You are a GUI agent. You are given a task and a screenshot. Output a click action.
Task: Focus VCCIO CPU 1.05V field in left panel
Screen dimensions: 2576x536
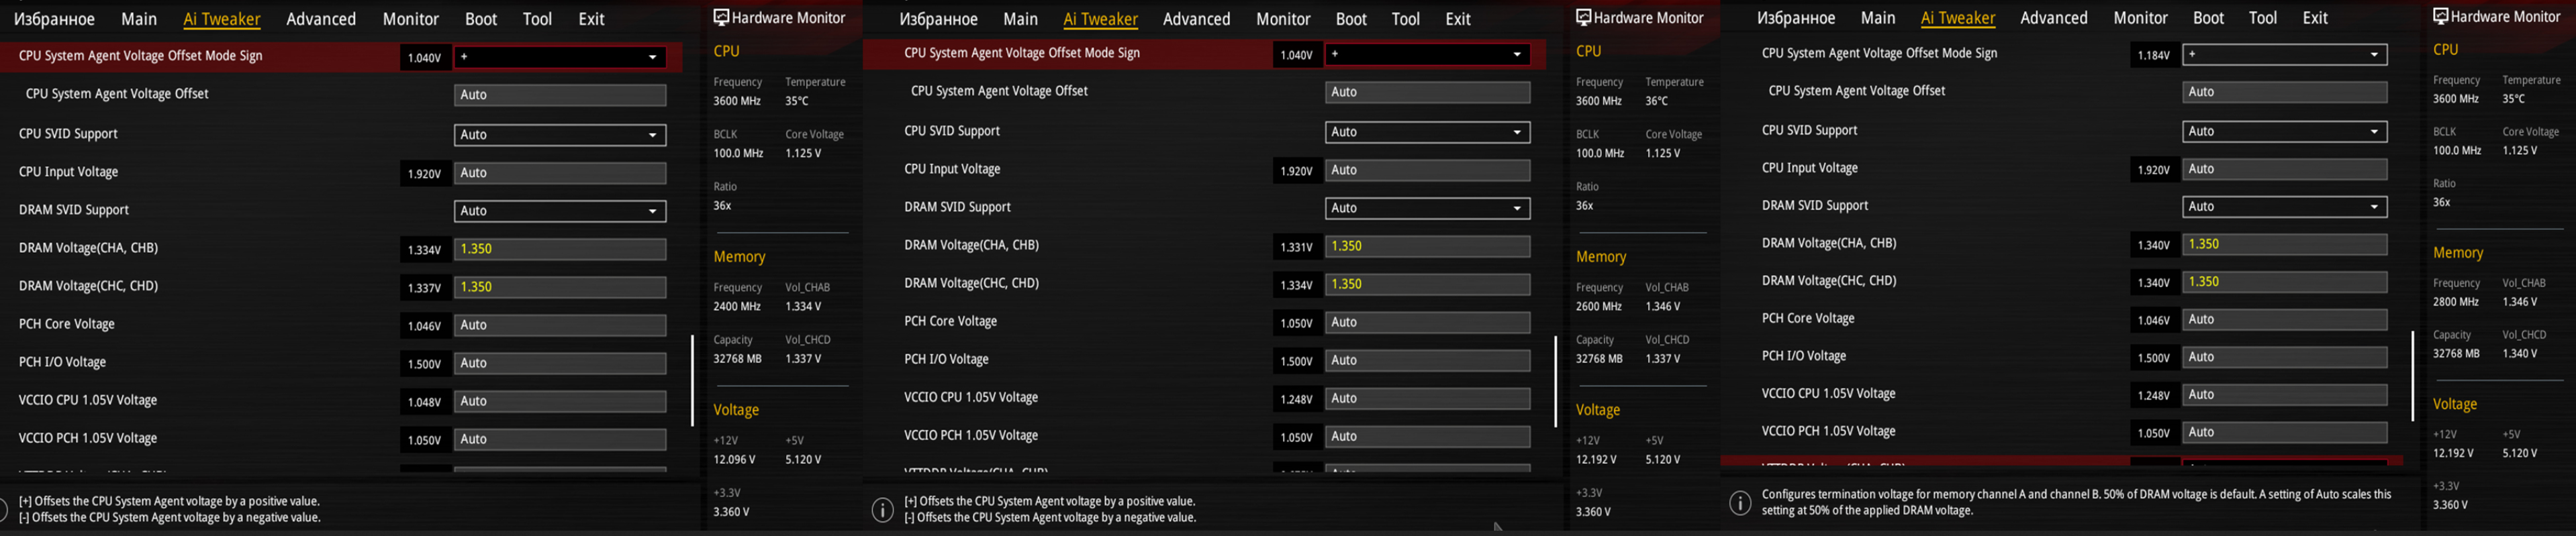(560, 401)
